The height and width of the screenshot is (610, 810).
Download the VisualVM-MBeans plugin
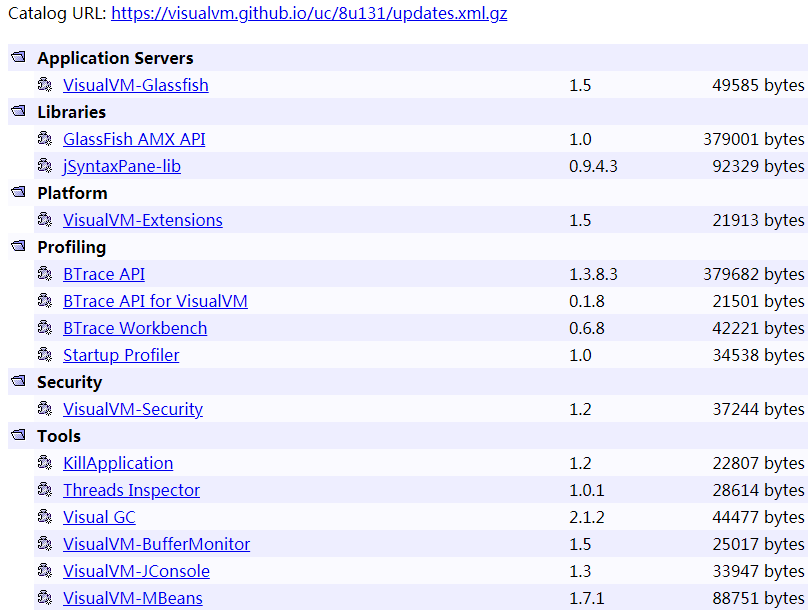(133, 598)
